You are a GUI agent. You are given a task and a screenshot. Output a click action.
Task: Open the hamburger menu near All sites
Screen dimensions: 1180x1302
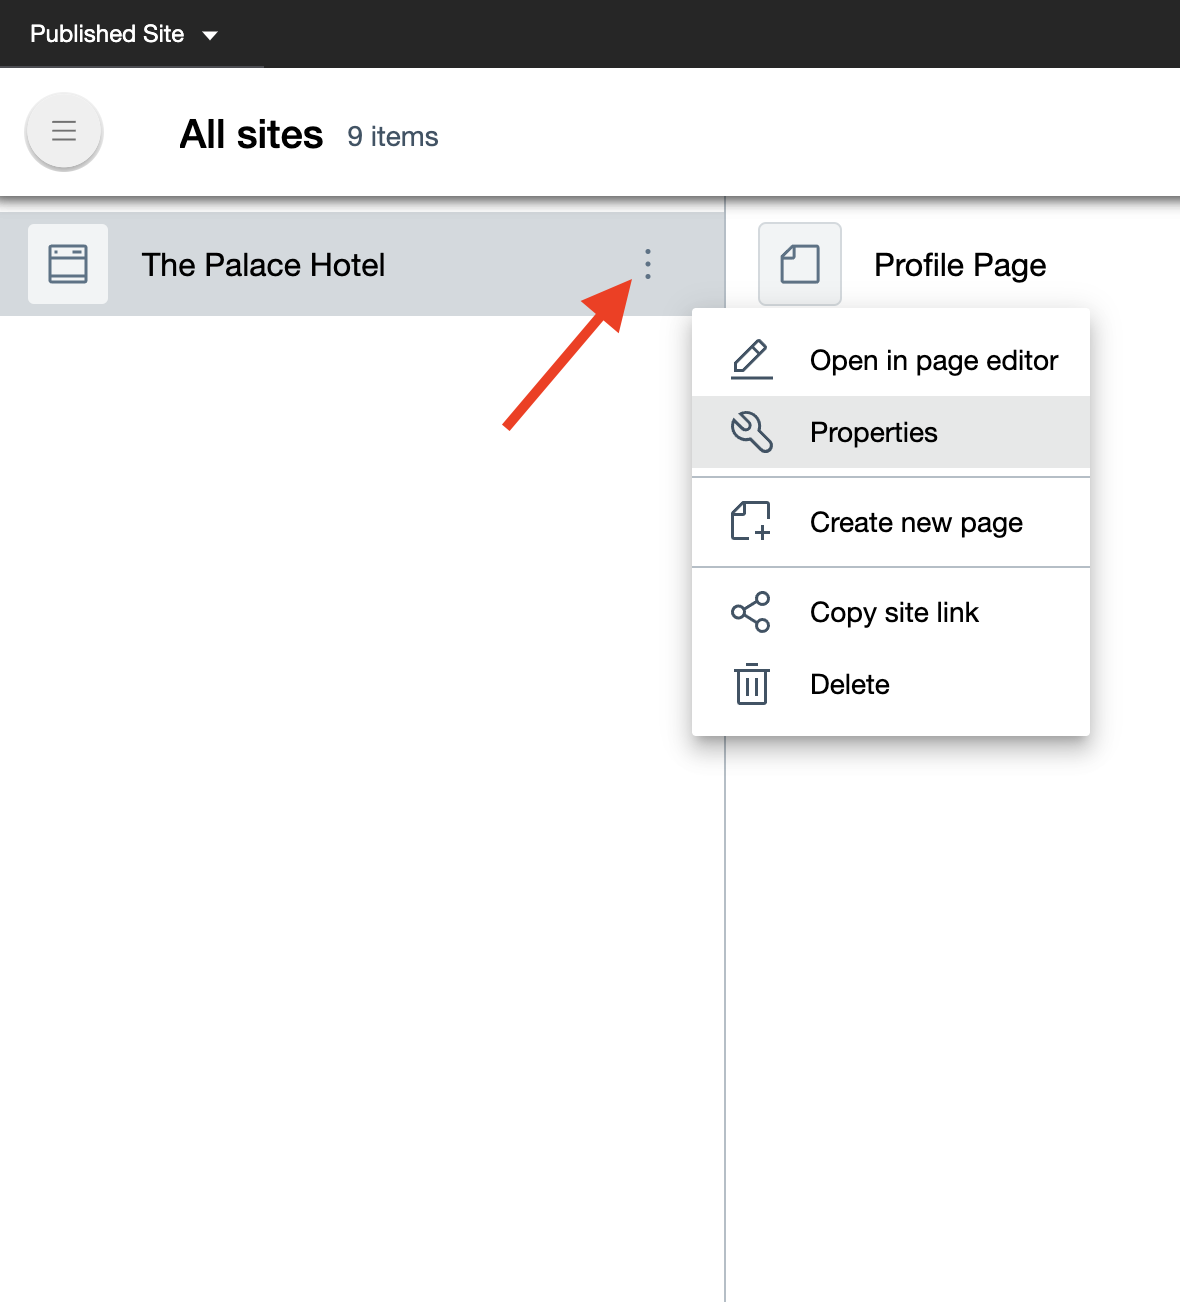pyautogui.click(x=64, y=131)
